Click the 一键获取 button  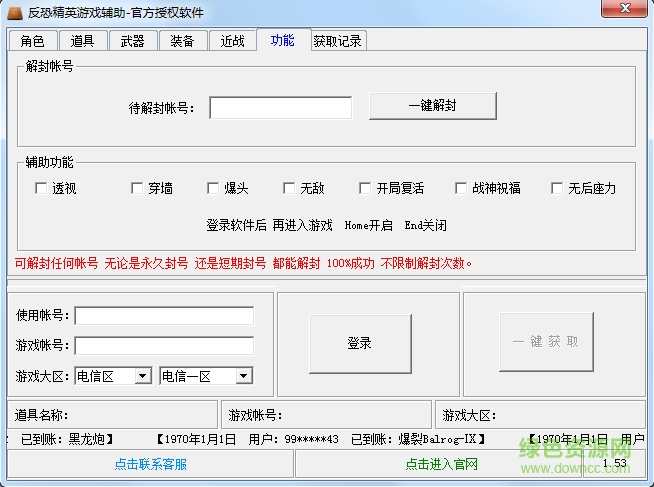[x=546, y=342]
